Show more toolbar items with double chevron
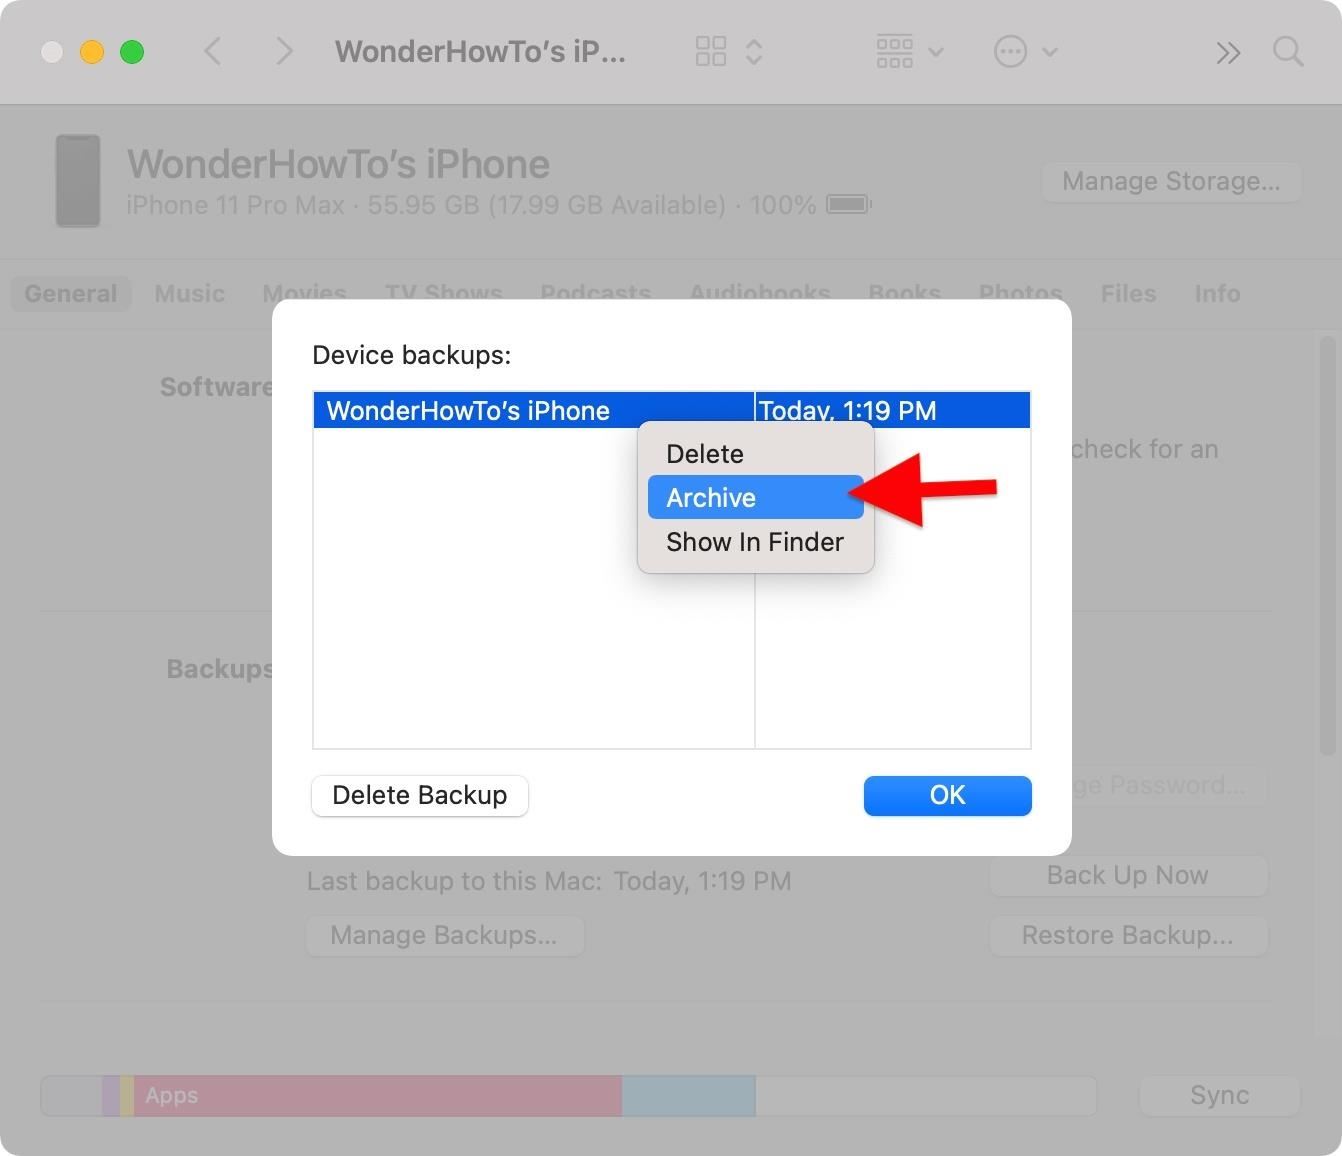This screenshot has width=1342, height=1156. coord(1228,52)
